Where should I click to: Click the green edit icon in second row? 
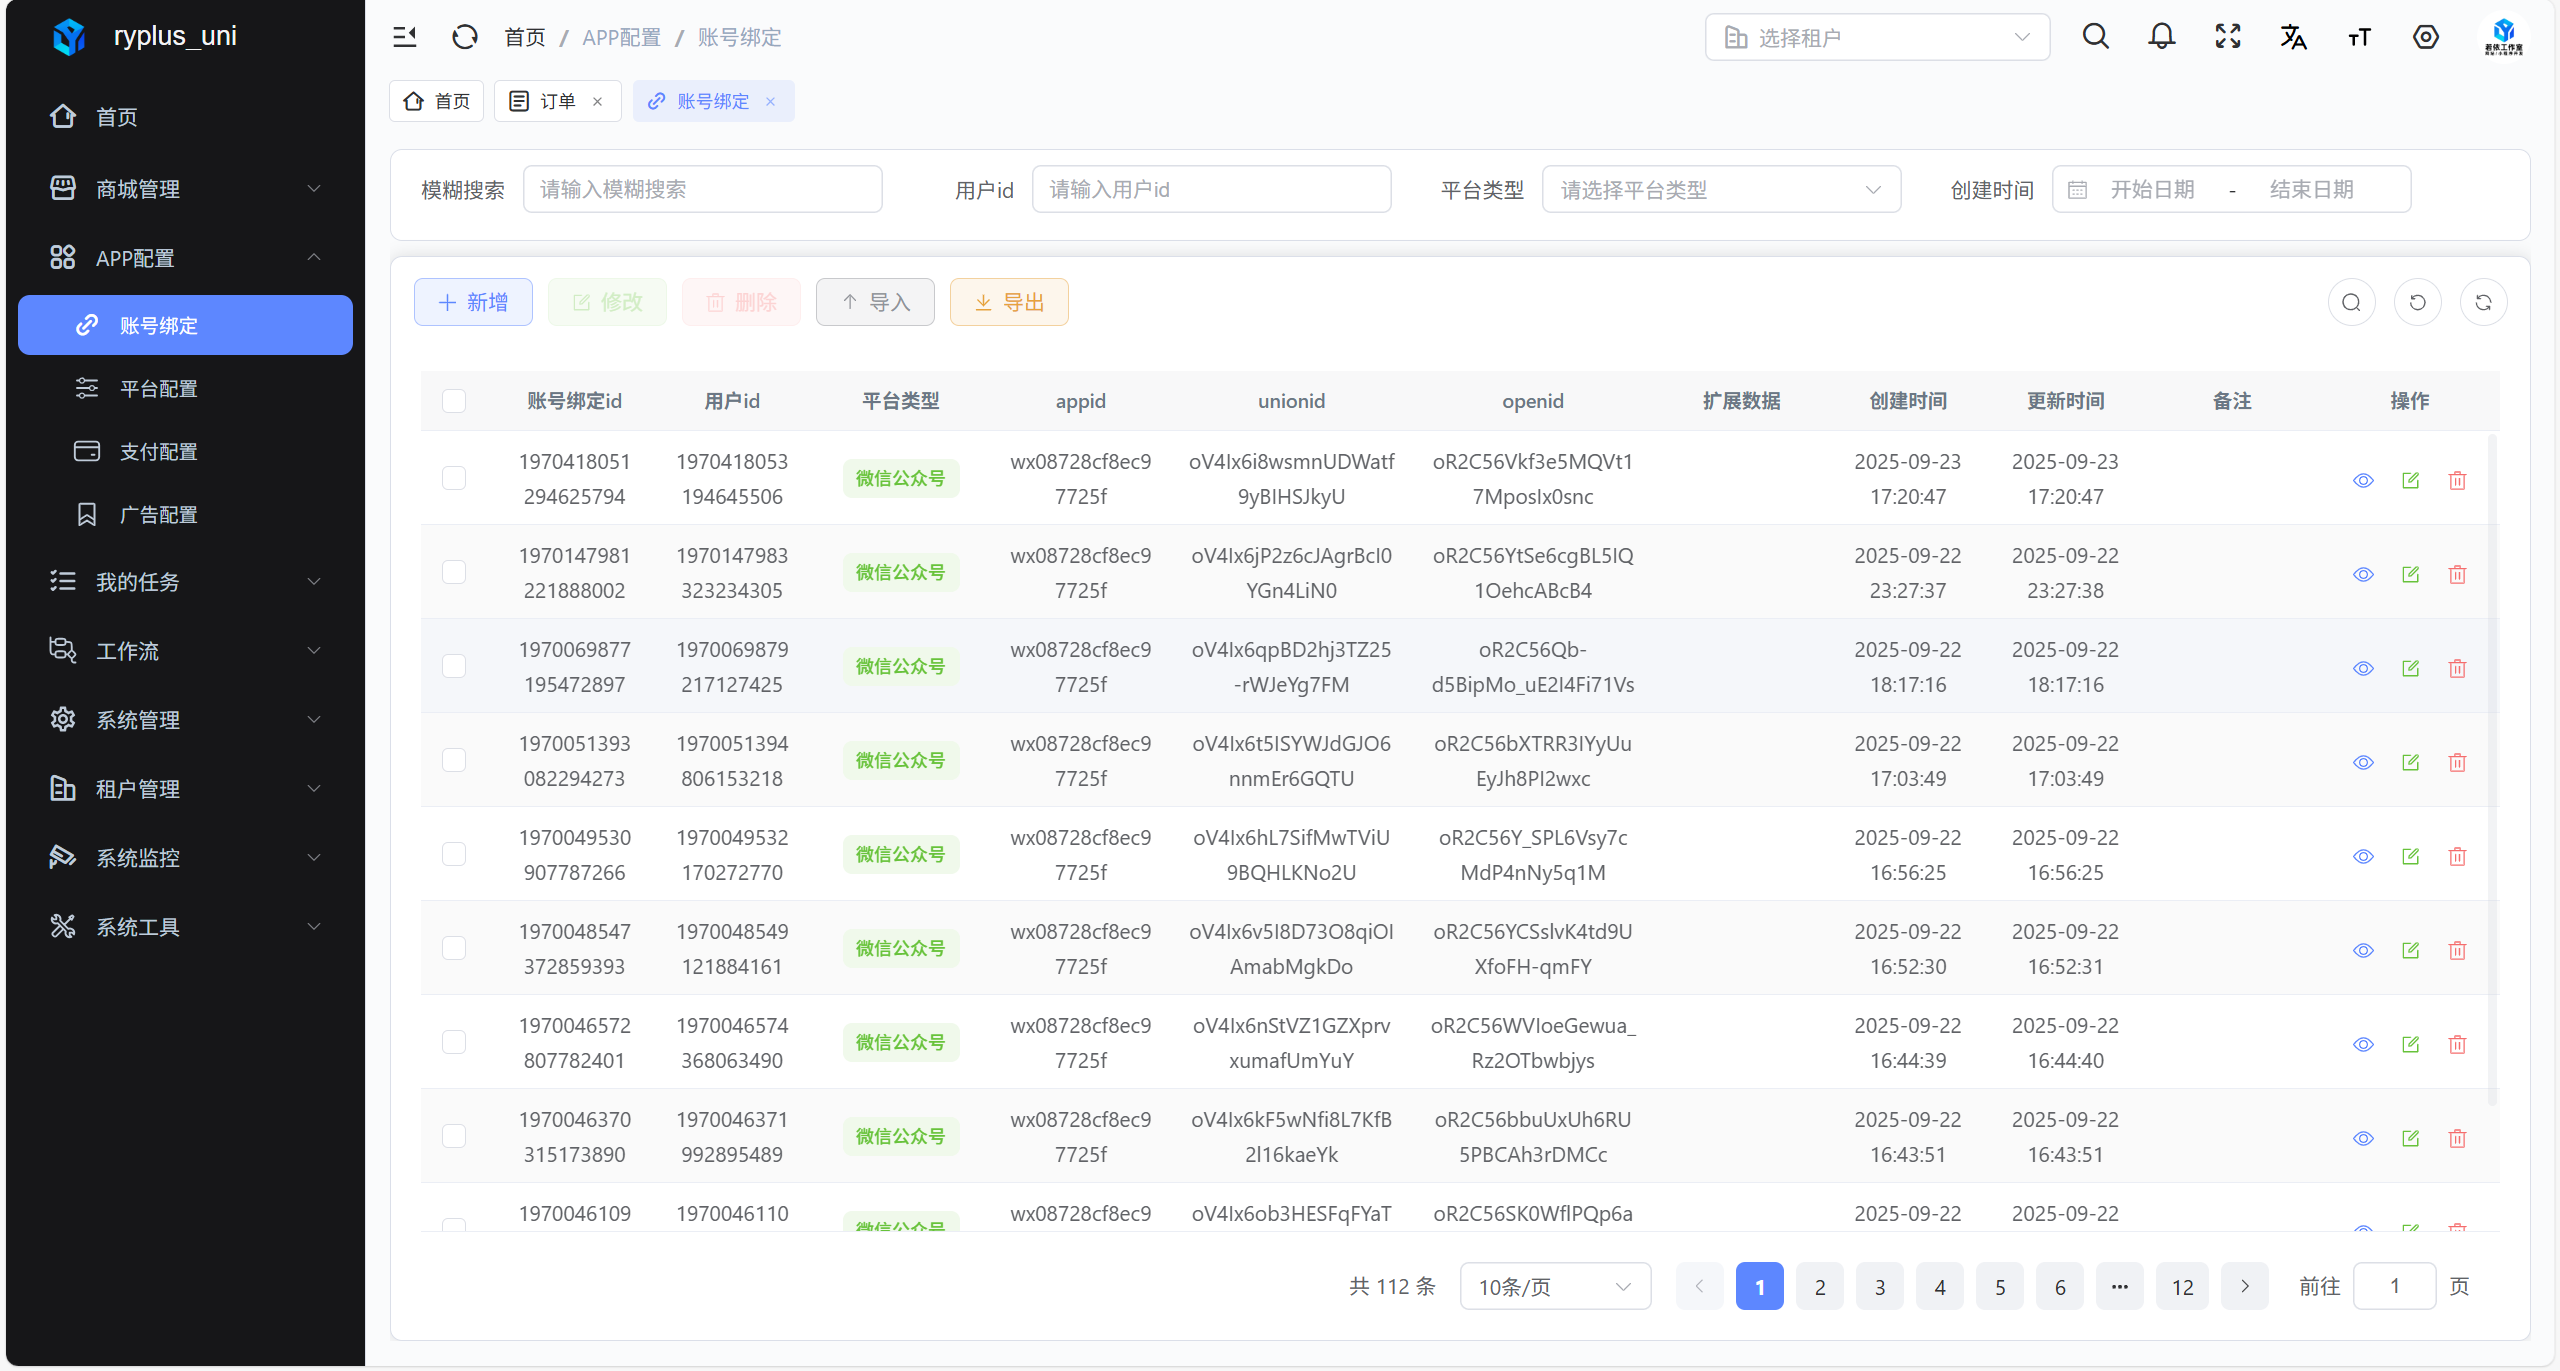(x=2410, y=575)
